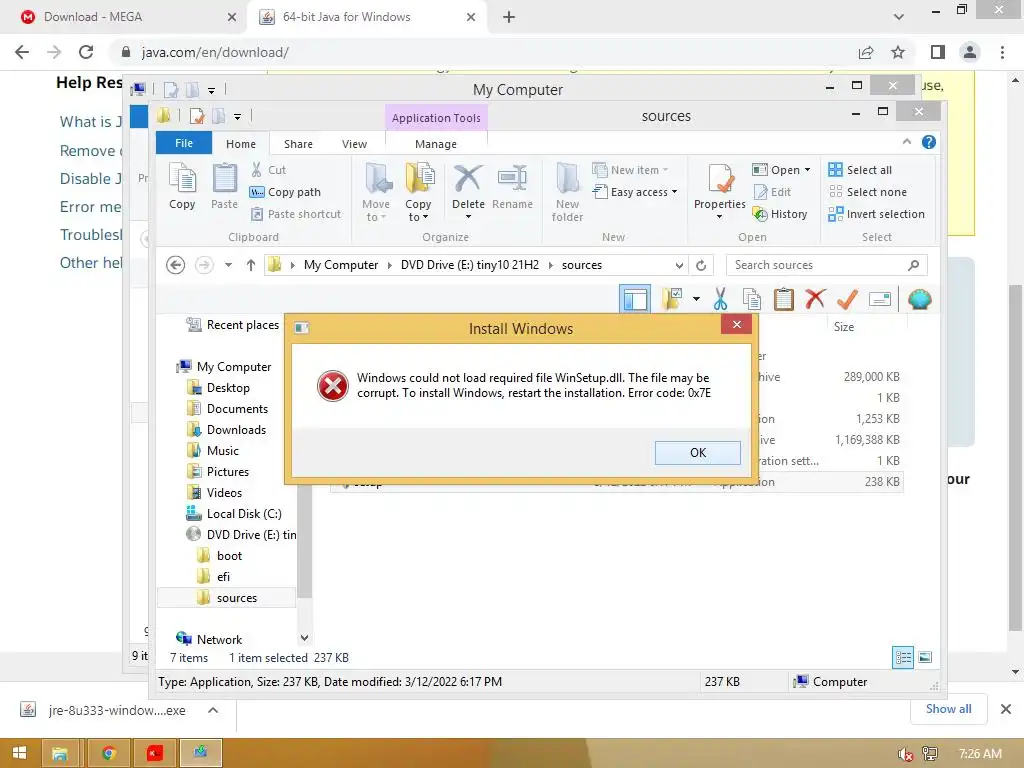This screenshot has width=1024, height=768.
Task: Click the New folder icon
Action: coord(567,193)
